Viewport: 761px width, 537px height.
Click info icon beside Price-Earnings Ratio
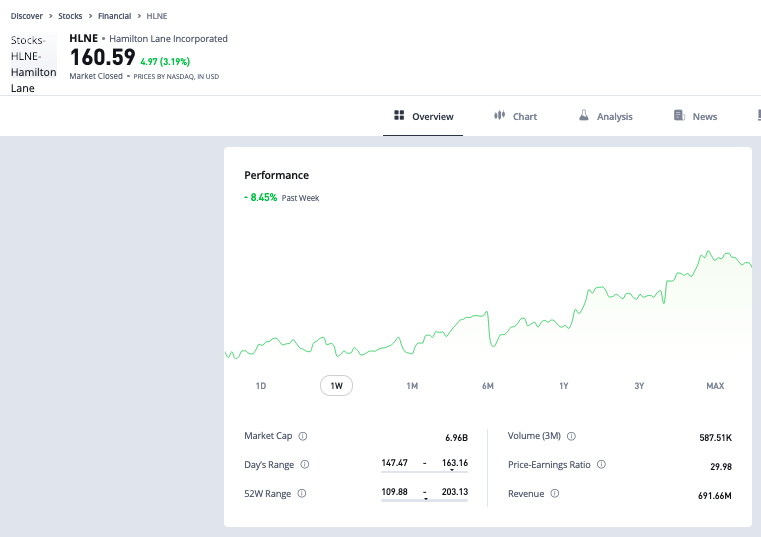click(601, 464)
